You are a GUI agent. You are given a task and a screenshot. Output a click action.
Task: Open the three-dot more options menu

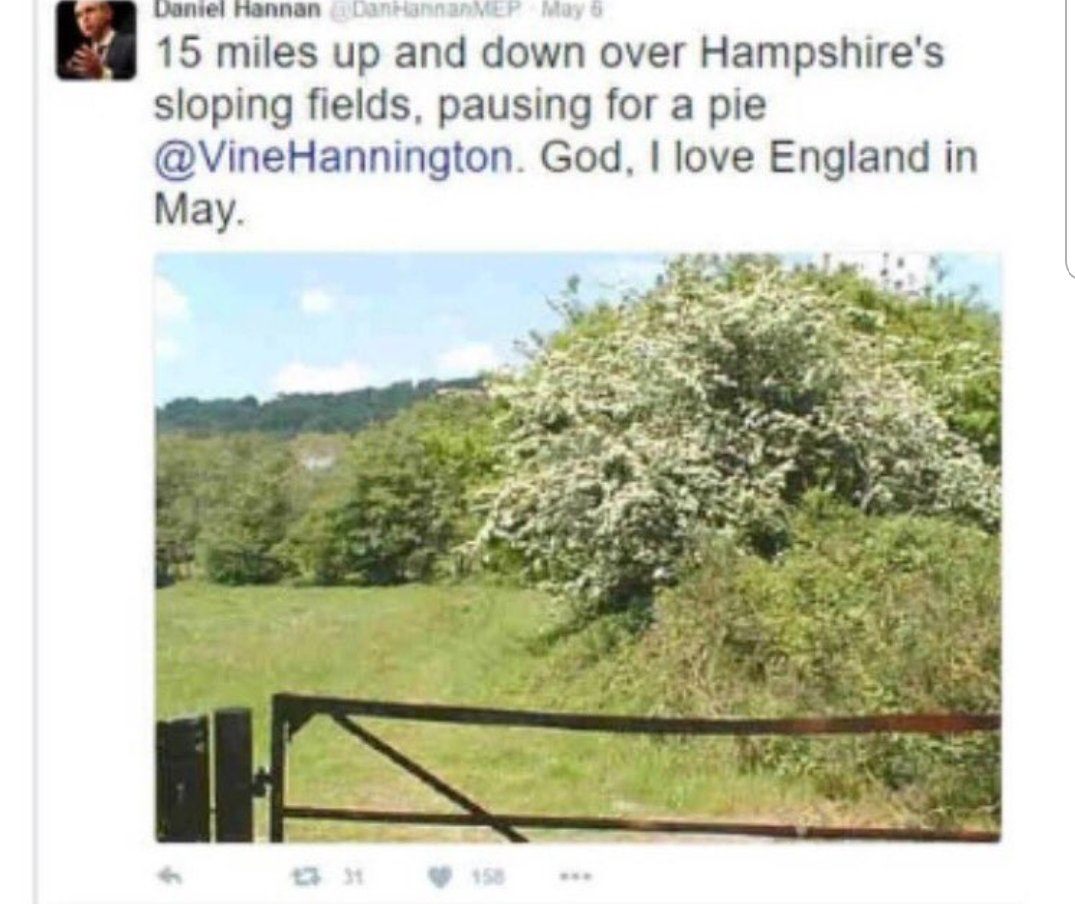[x=573, y=875]
